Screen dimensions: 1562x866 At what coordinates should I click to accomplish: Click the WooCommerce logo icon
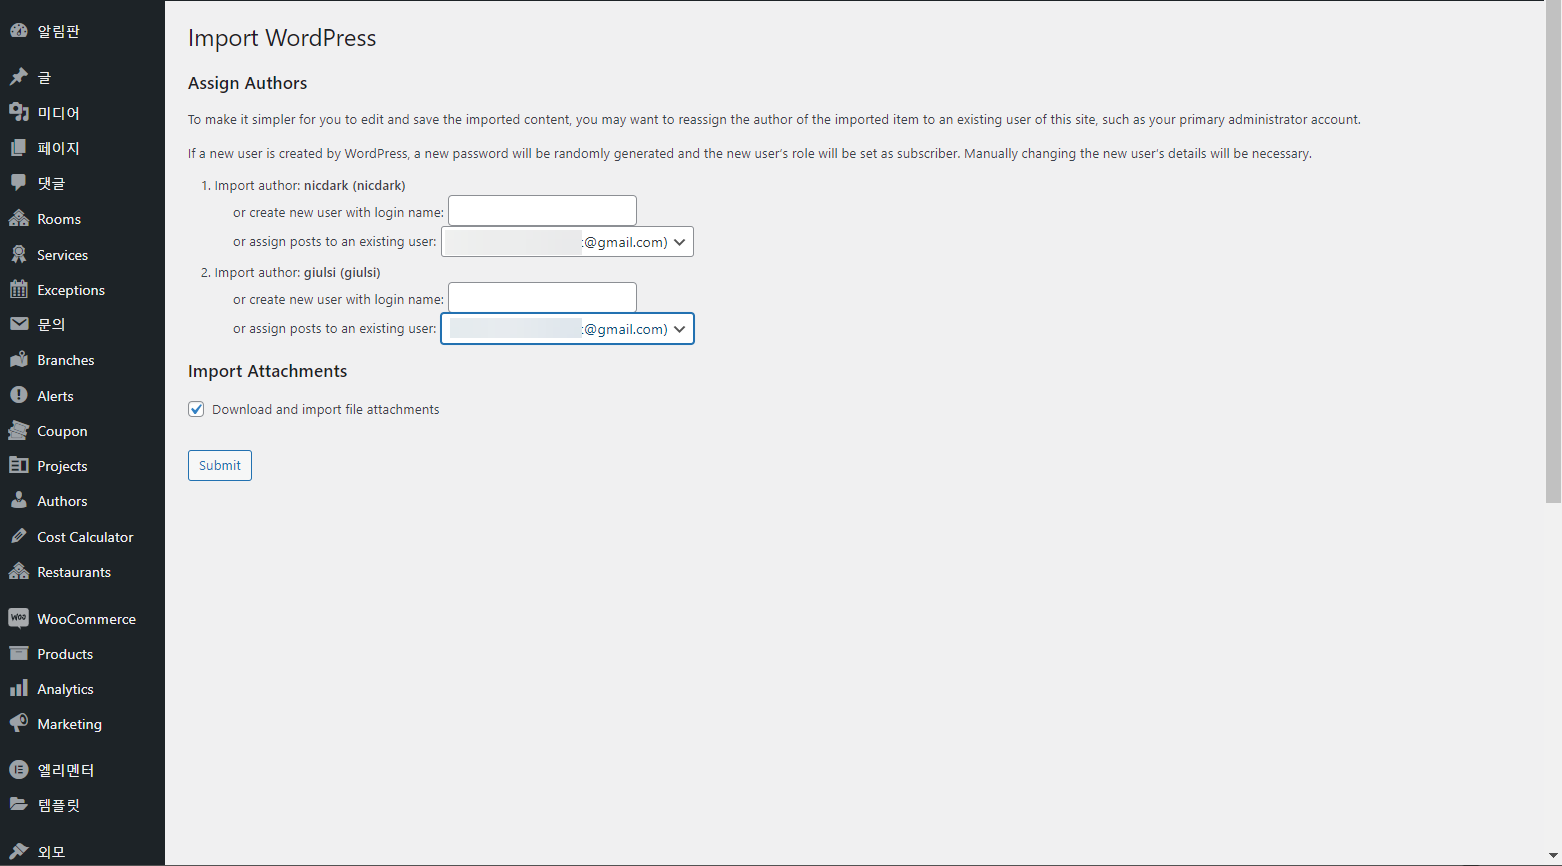(18, 619)
